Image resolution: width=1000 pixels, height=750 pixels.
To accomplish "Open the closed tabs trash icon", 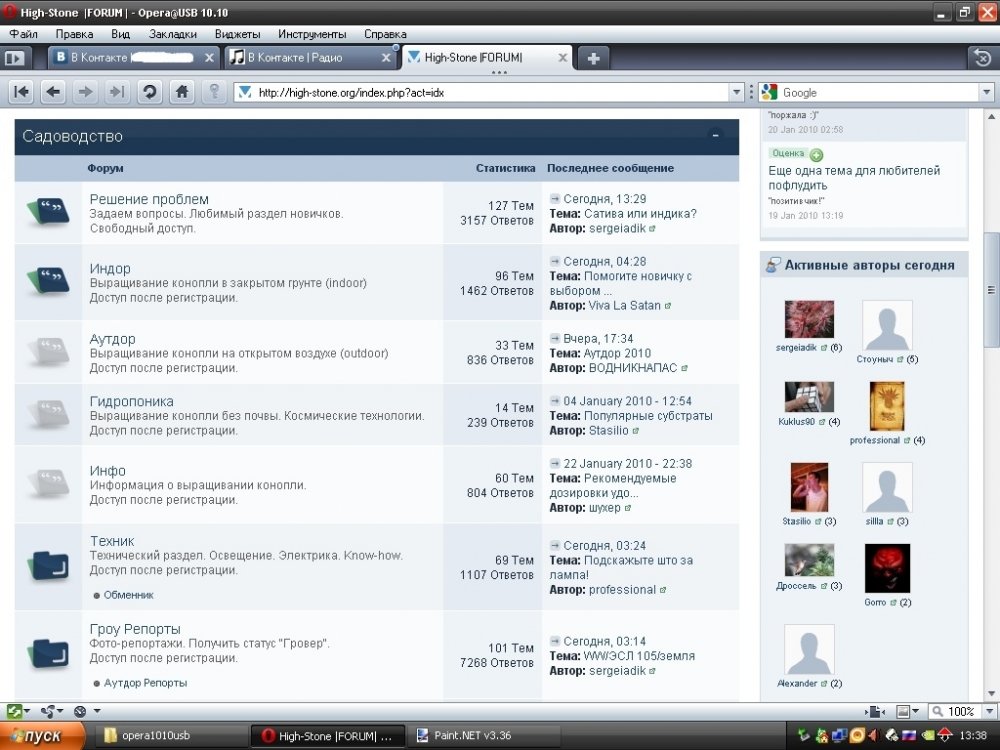I will (x=983, y=58).
